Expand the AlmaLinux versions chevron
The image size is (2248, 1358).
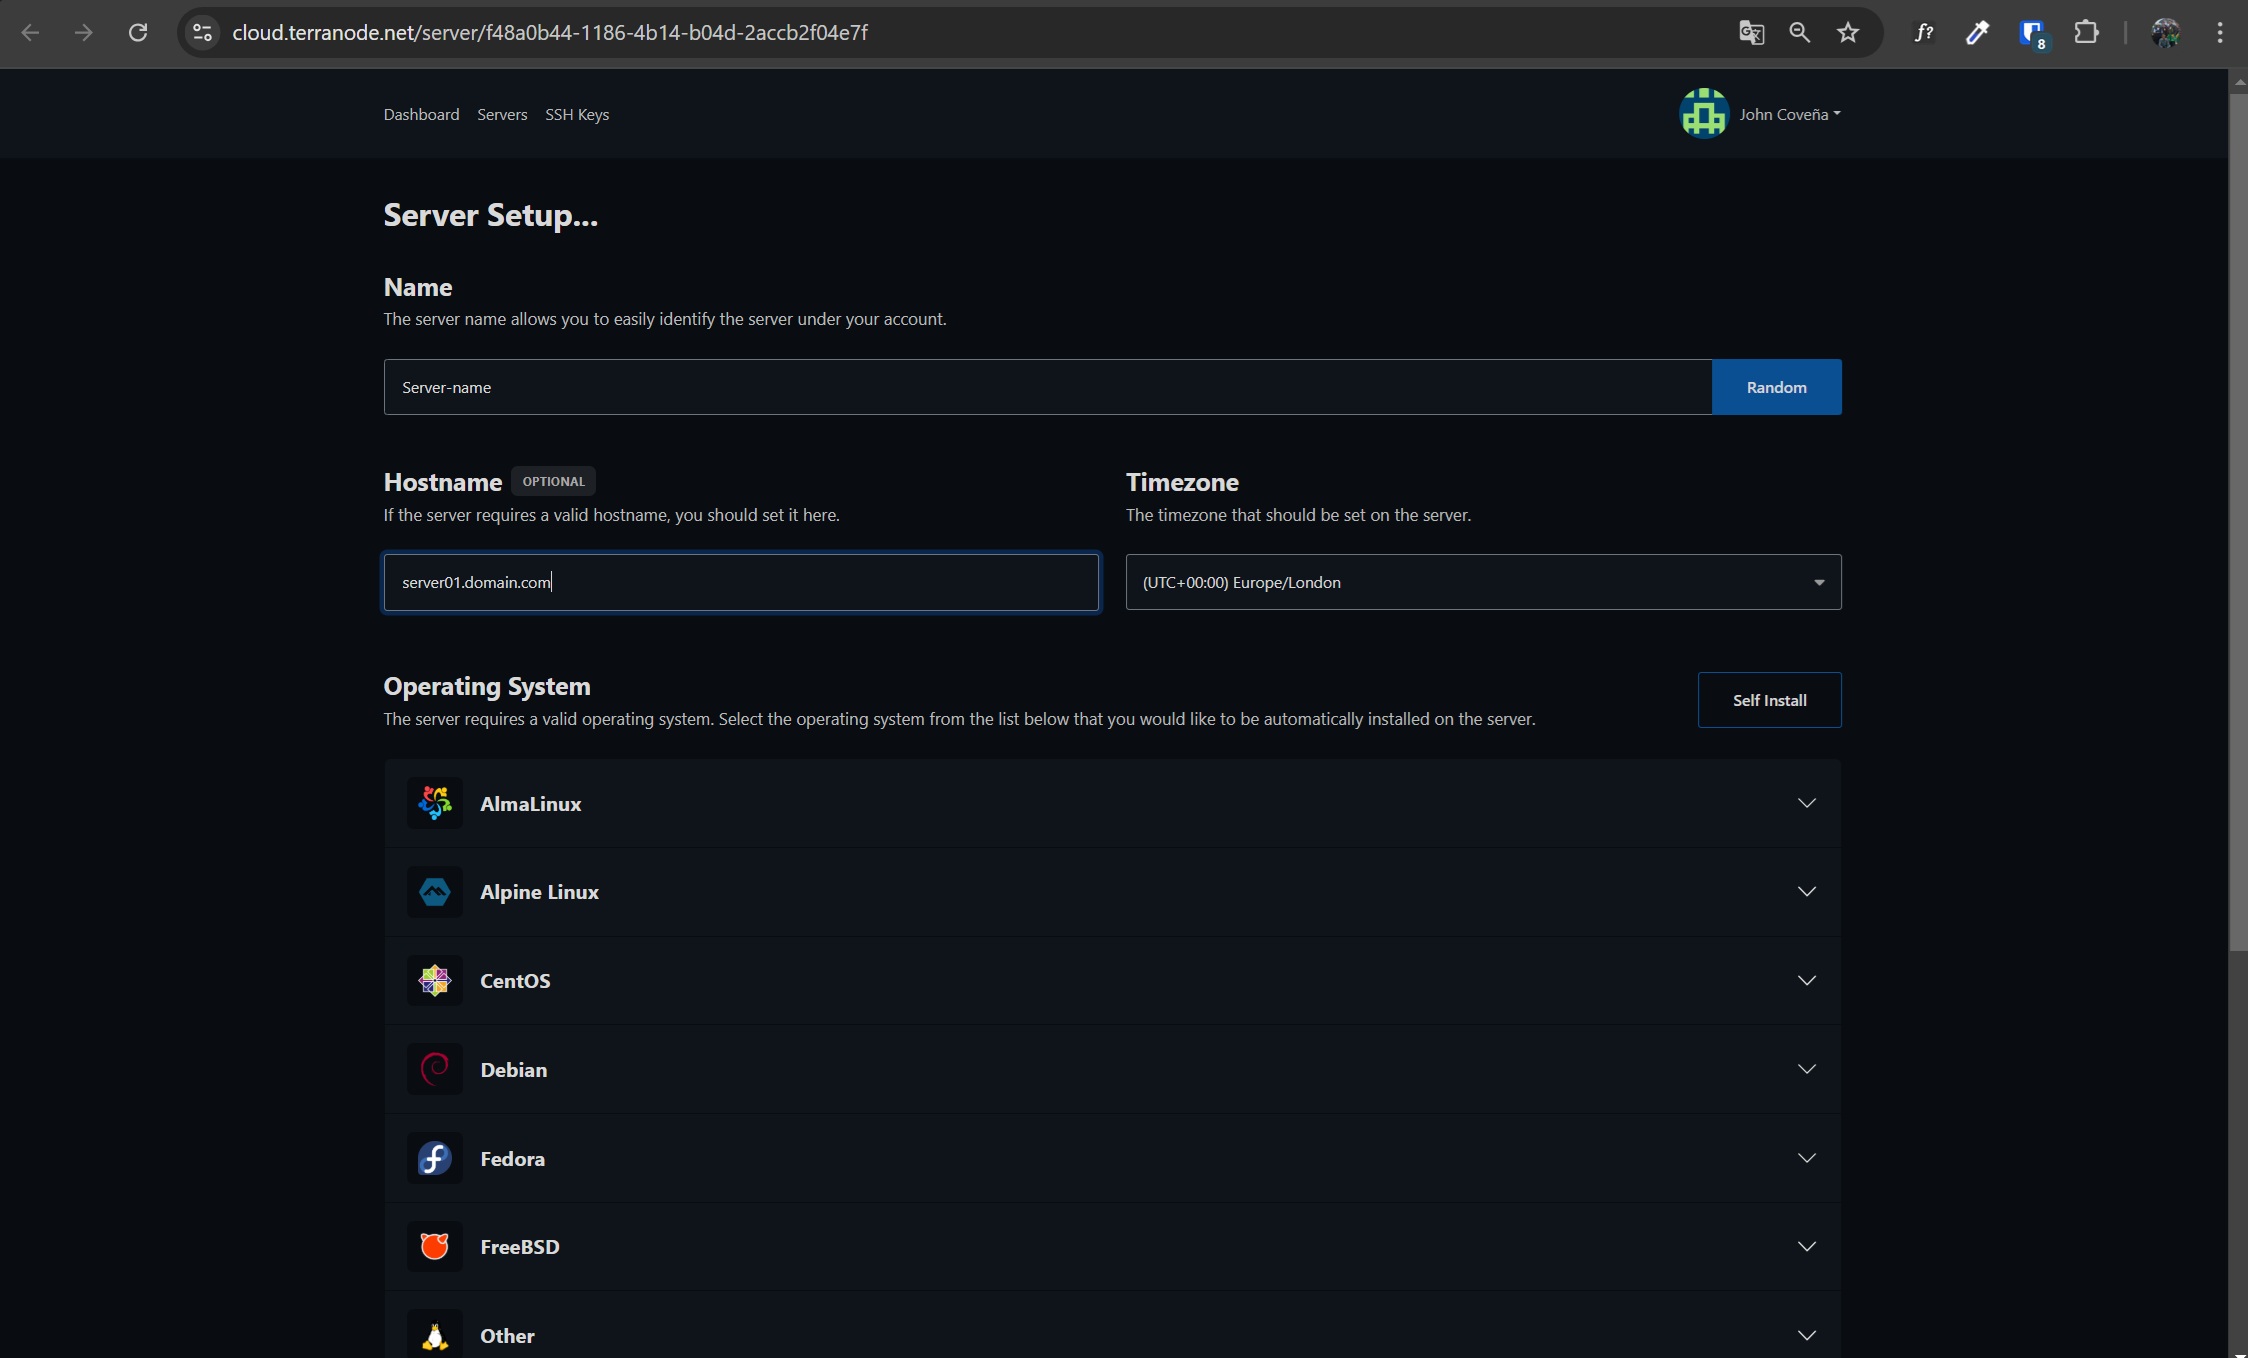(1806, 803)
